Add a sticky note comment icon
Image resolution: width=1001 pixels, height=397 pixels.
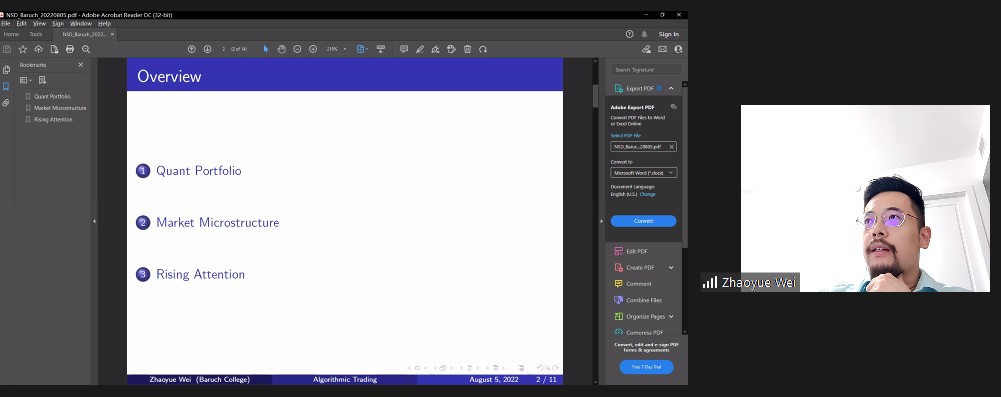click(403, 49)
